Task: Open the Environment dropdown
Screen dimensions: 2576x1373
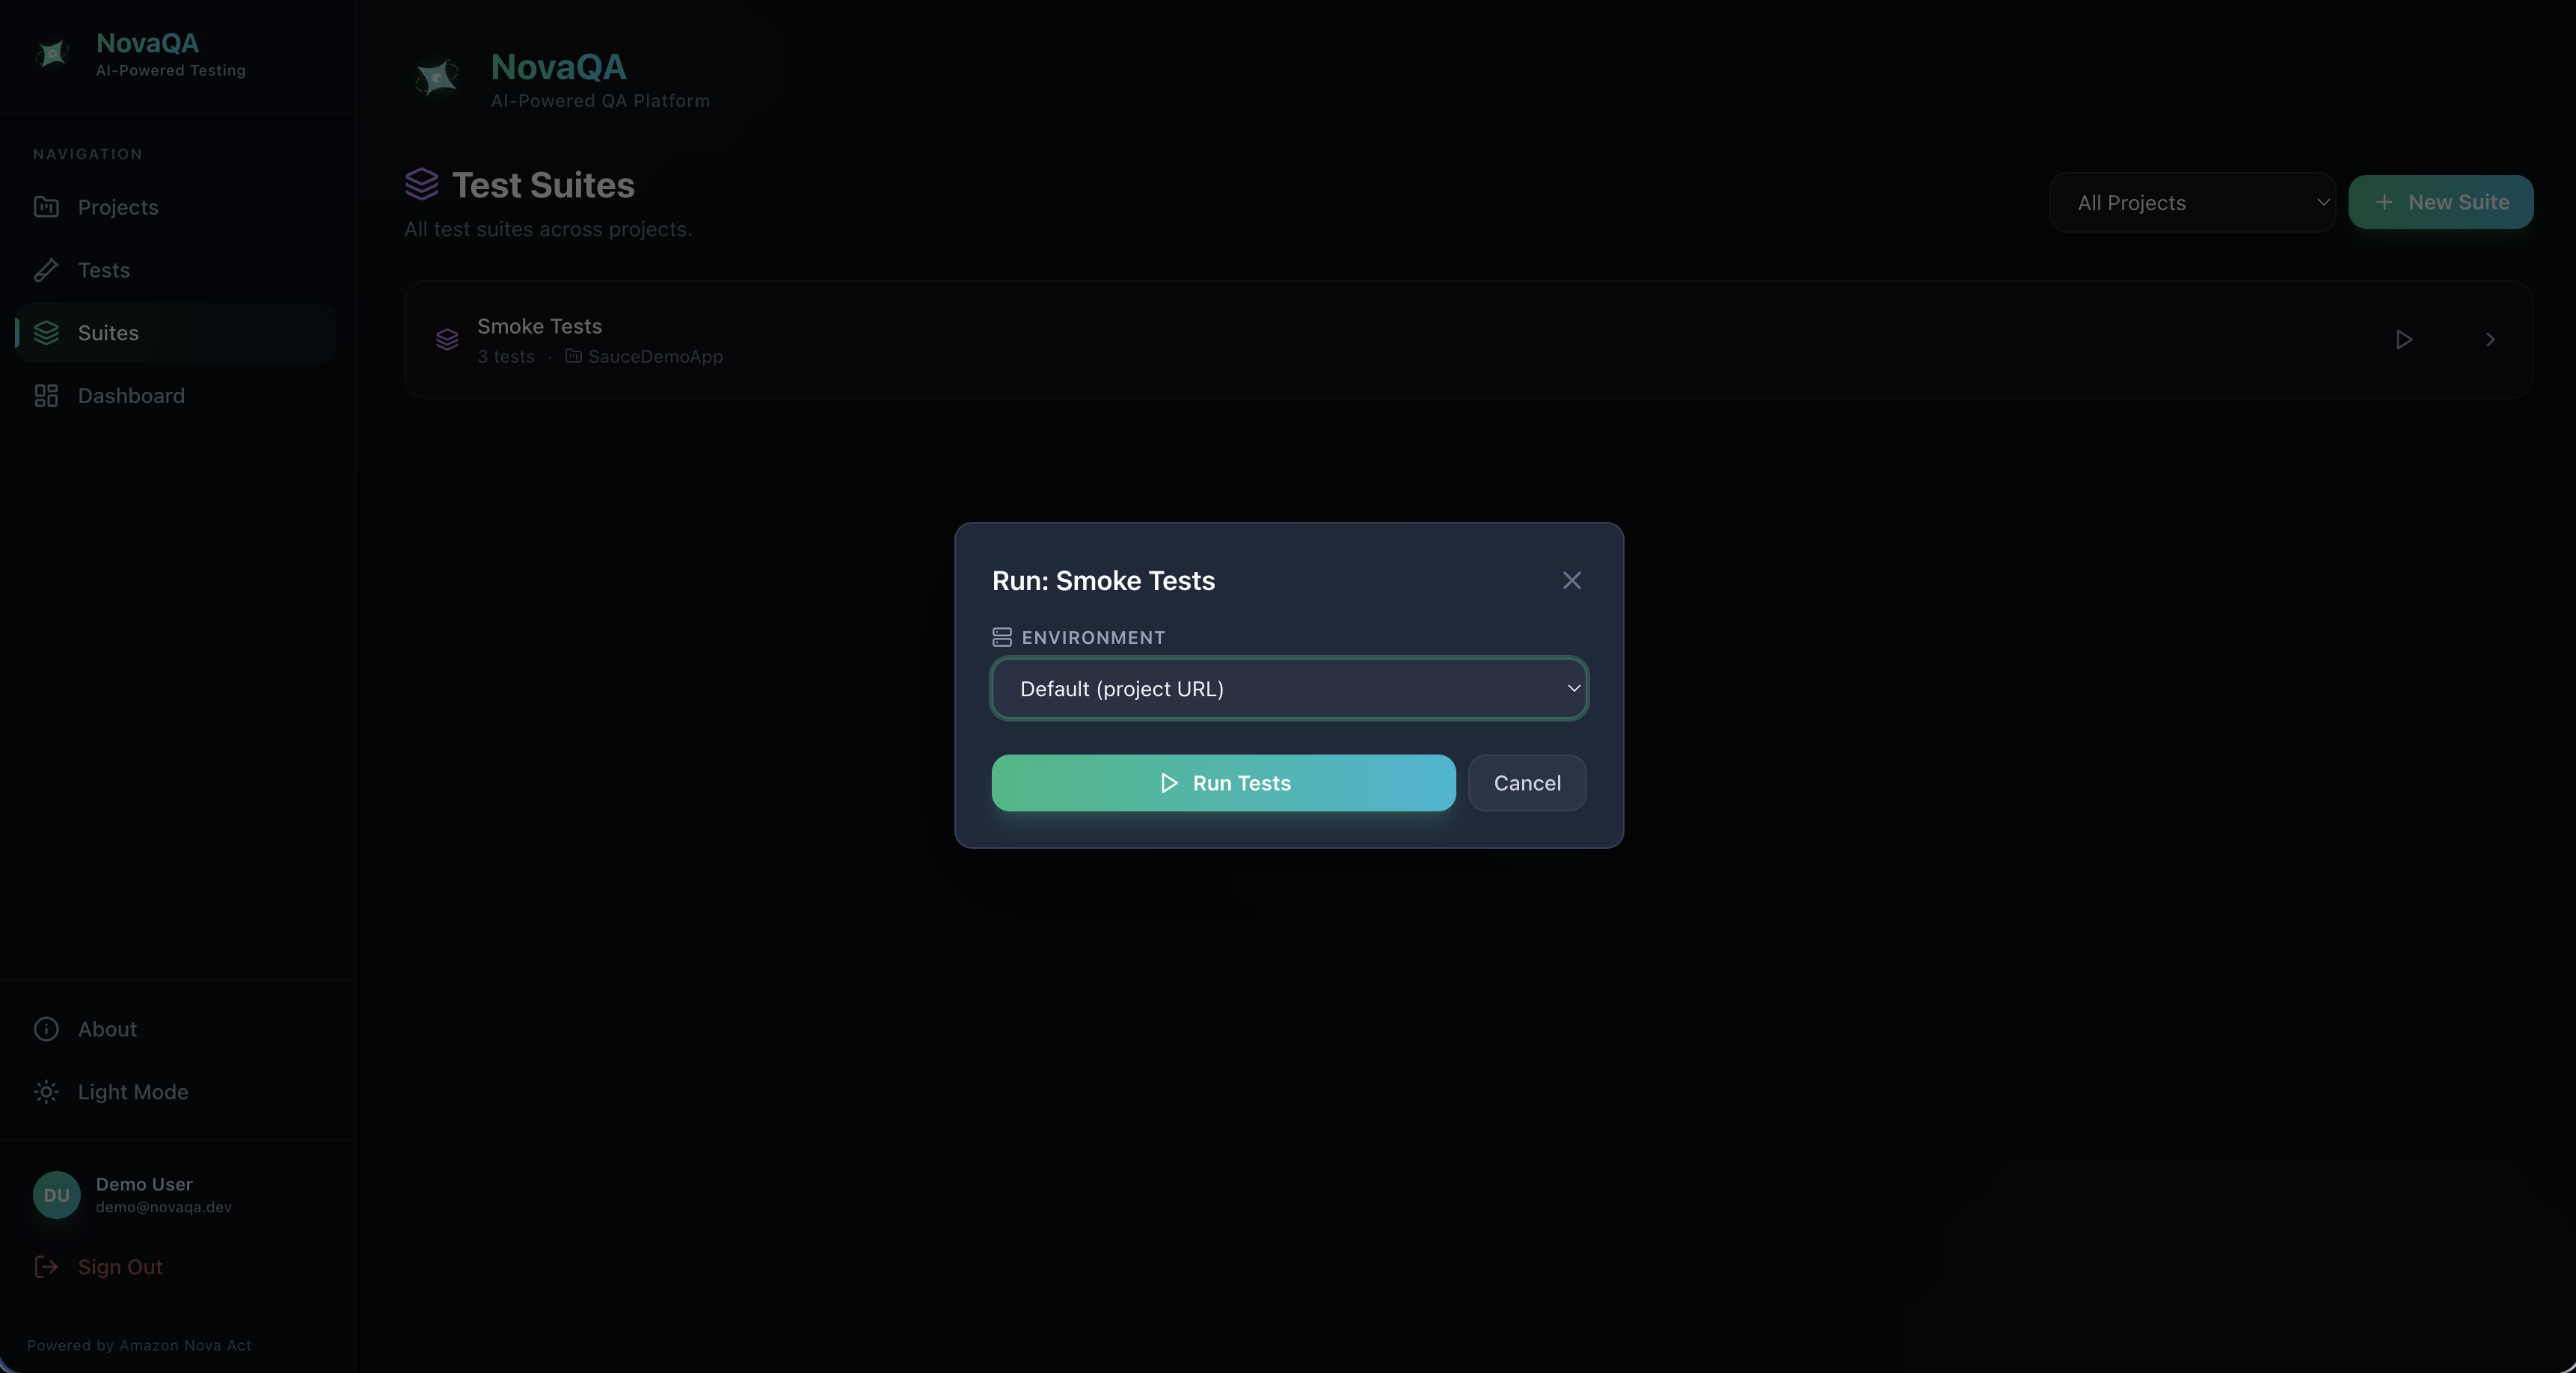Action: click(1288, 689)
